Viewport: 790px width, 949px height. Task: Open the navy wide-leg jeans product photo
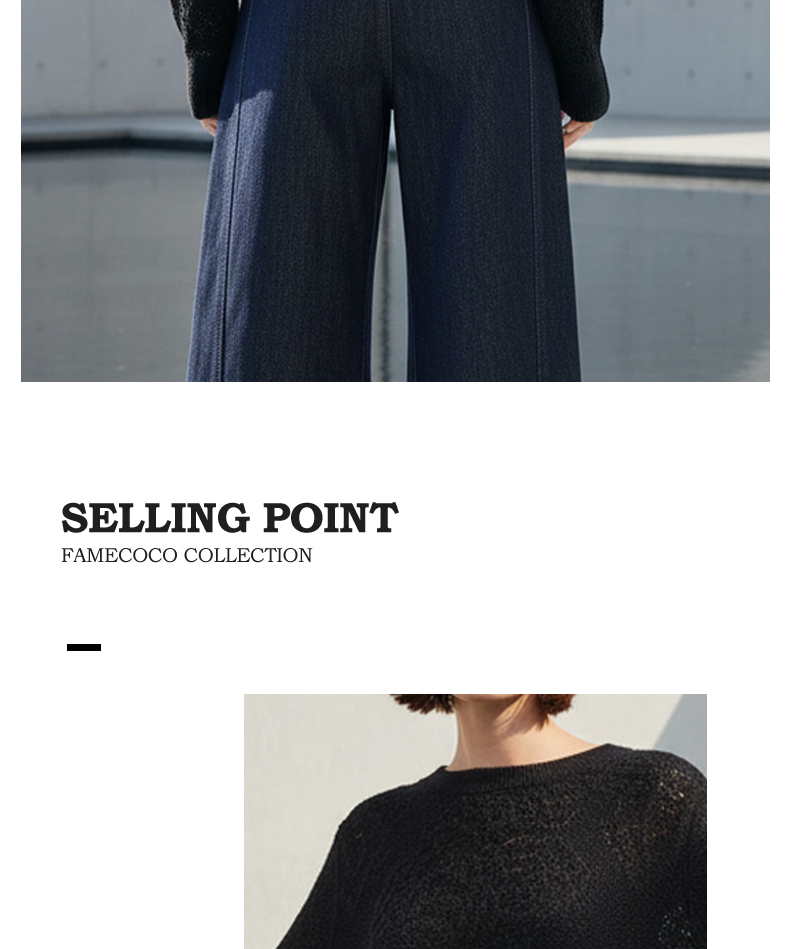tap(395, 191)
